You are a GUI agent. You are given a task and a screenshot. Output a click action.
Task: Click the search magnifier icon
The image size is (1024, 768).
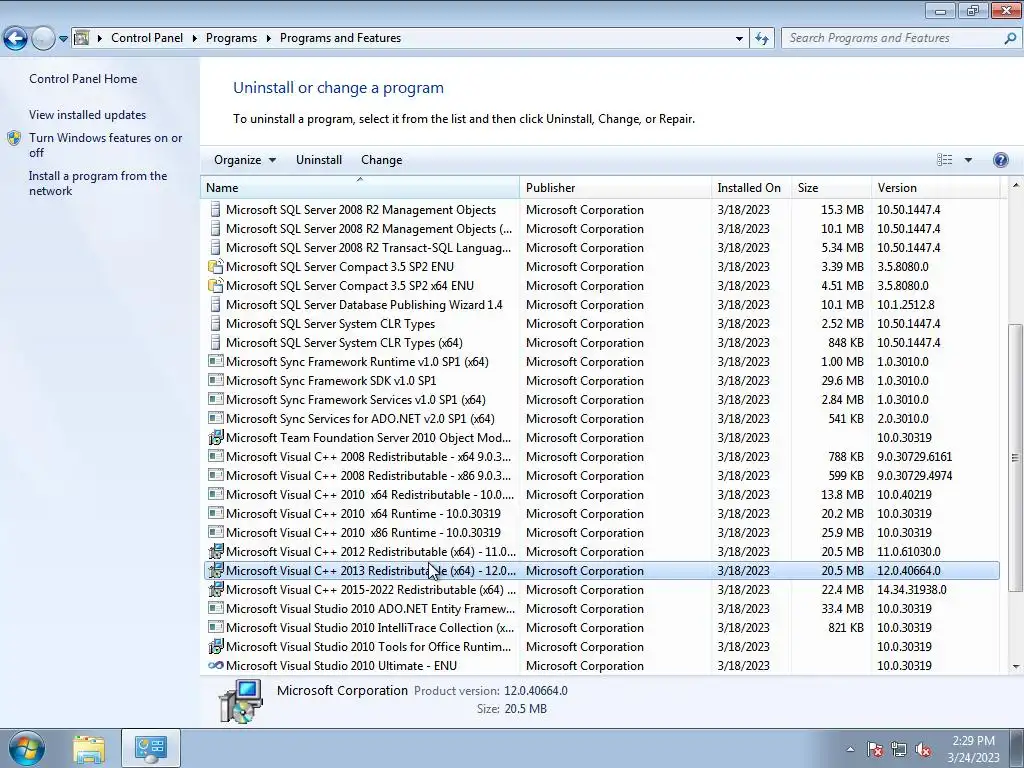1010,39
